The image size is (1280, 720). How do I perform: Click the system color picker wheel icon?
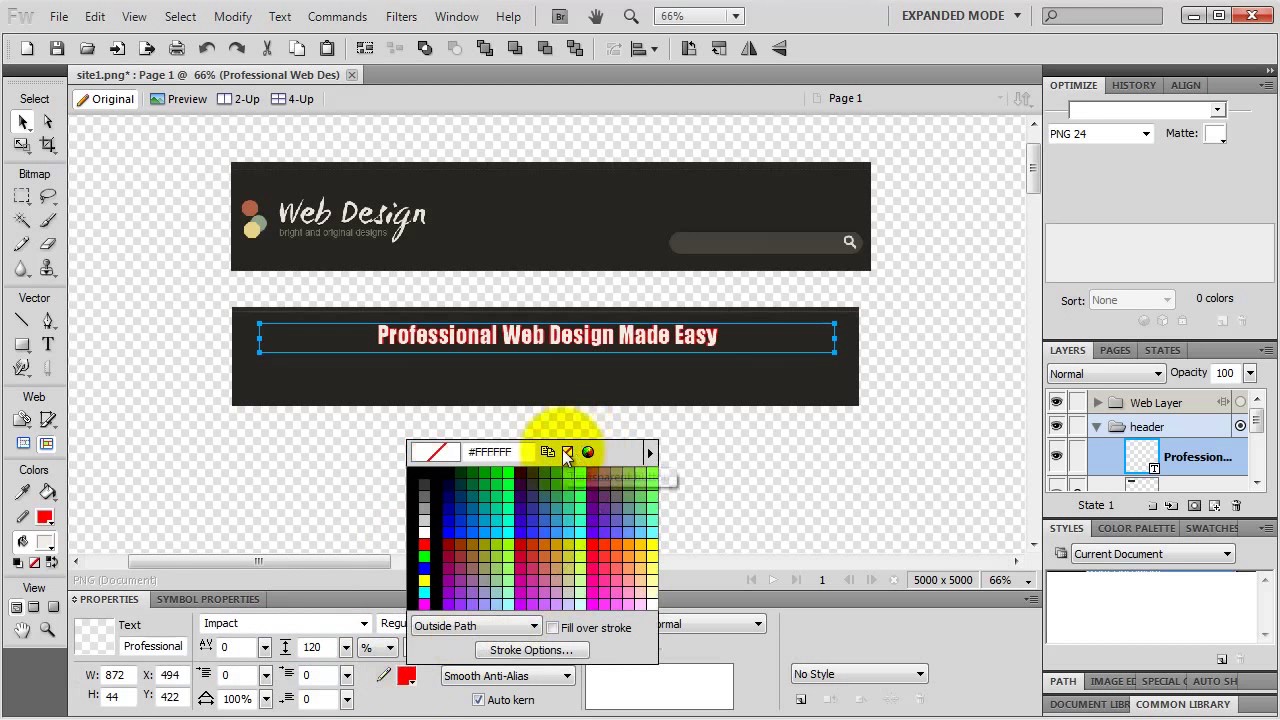point(588,453)
